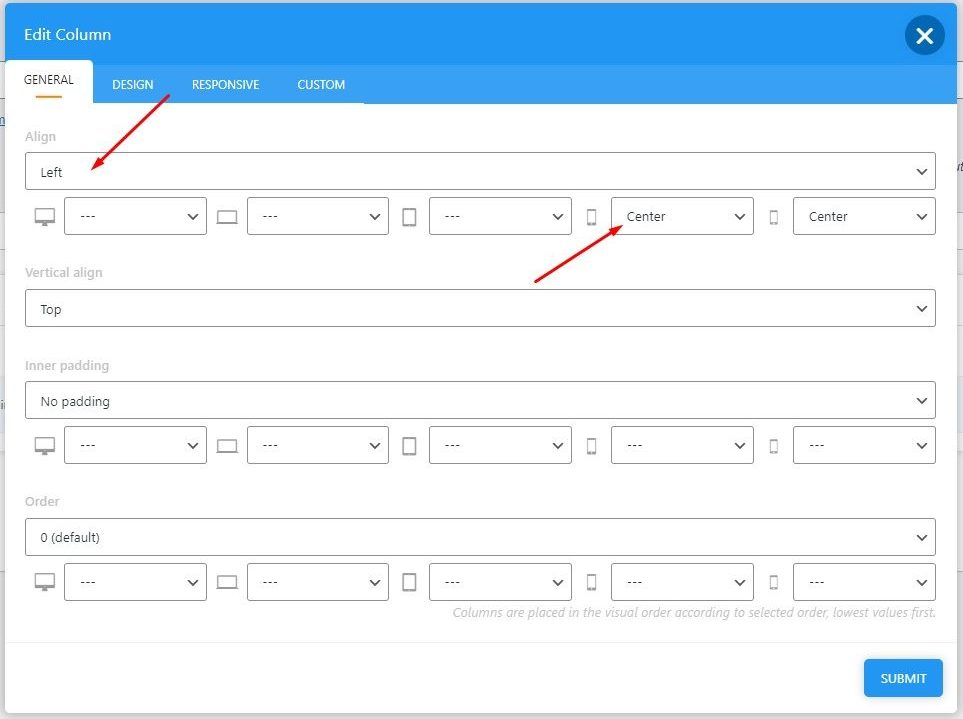Open the desktop Order dropdown
Image resolution: width=963 pixels, height=719 pixels.
coord(135,582)
